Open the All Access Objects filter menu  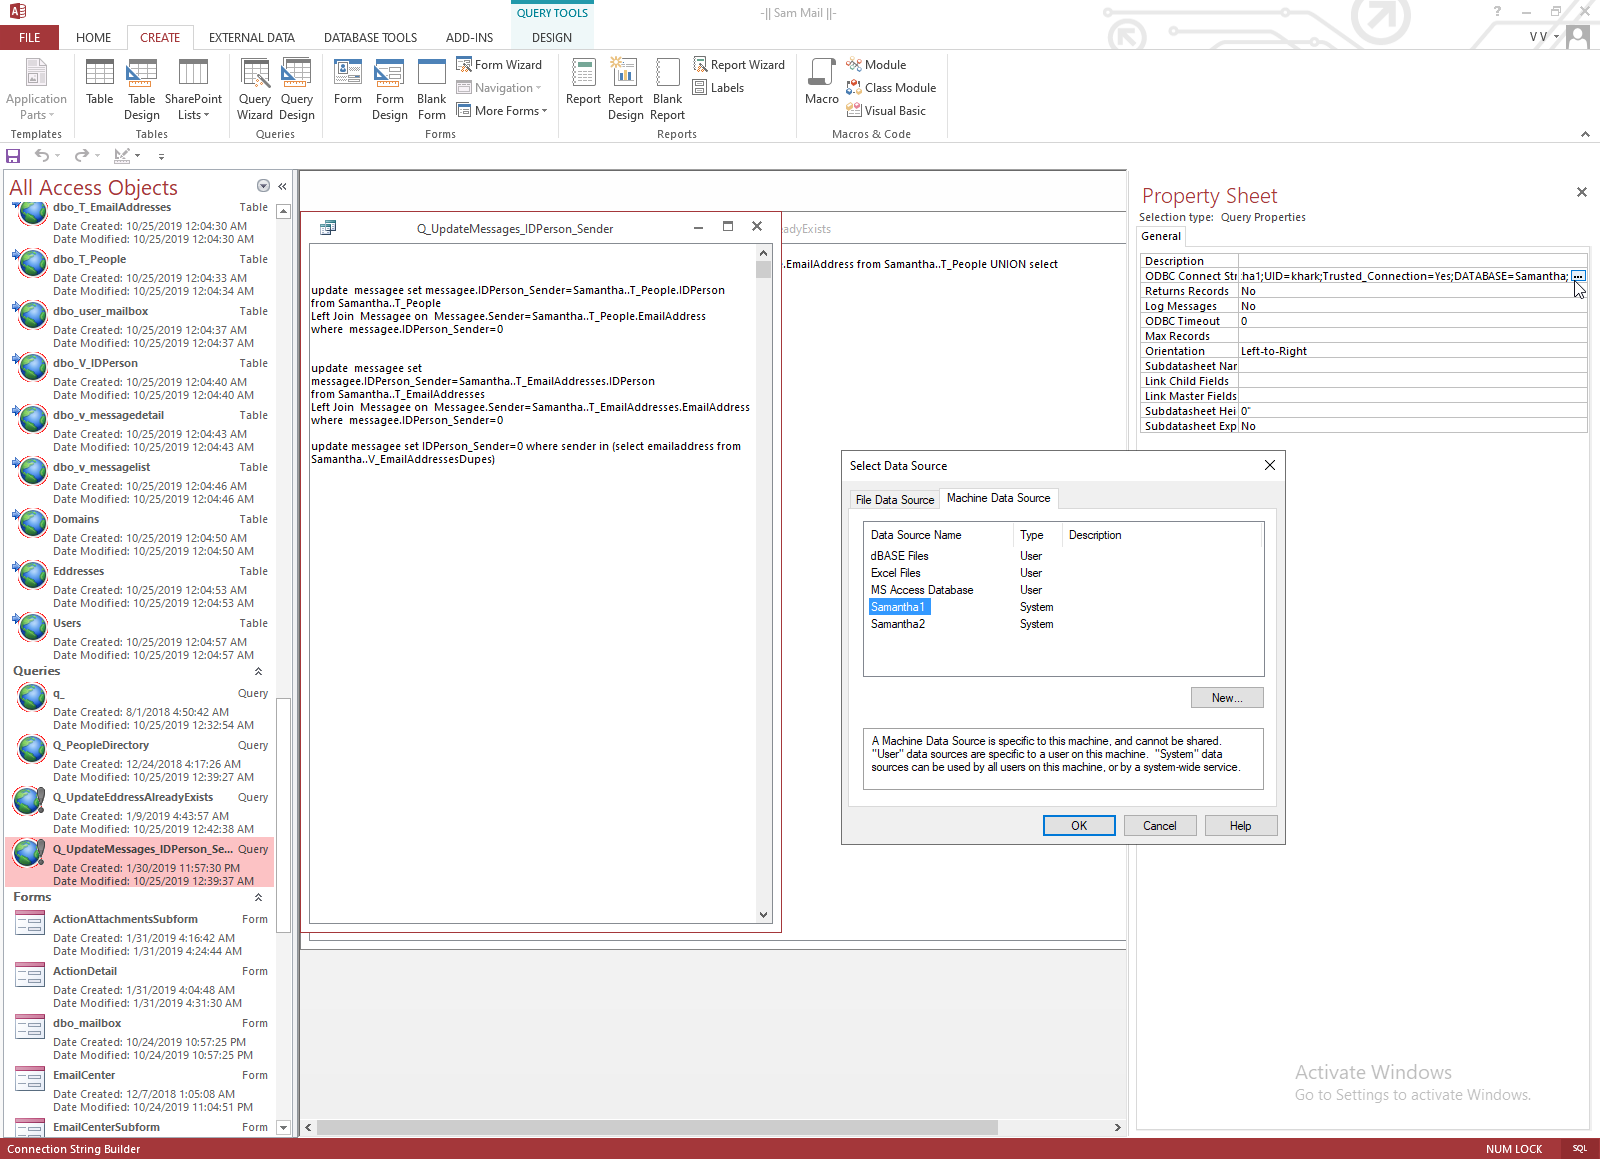click(x=263, y=186)
